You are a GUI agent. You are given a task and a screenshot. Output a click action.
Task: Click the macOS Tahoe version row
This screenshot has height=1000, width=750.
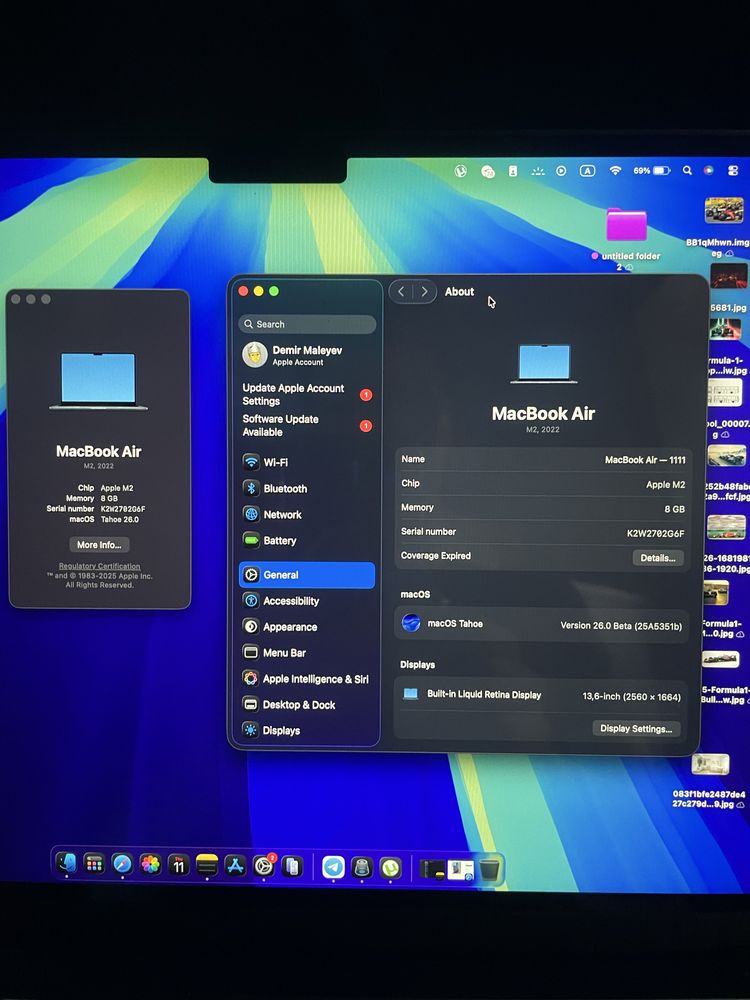point(541,624)
